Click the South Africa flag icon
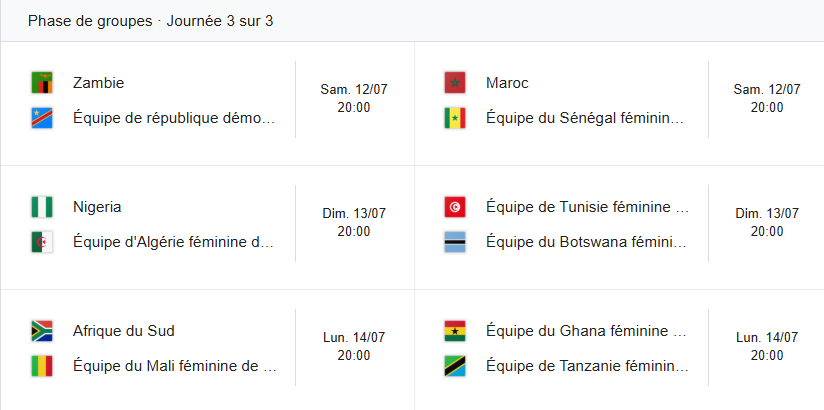 click(41, 331)
